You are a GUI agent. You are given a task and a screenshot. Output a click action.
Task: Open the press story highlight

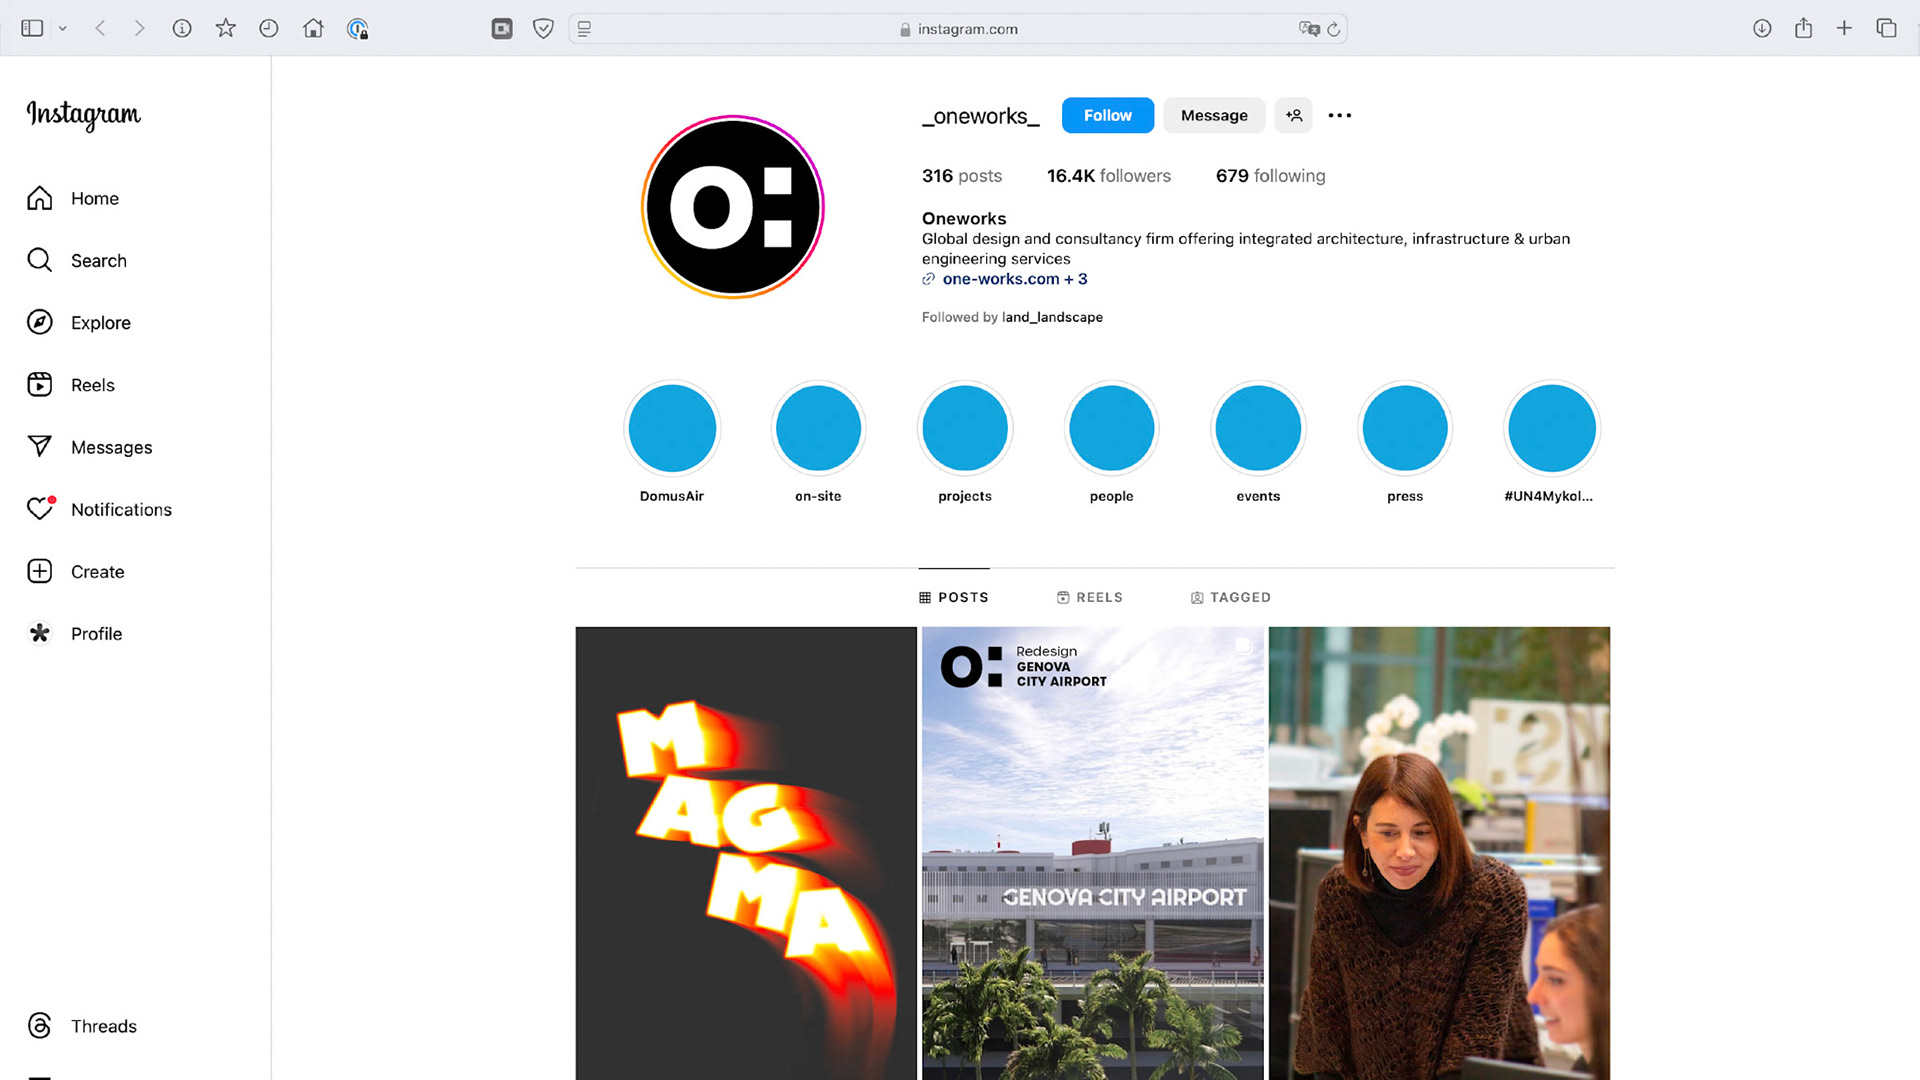(x=1405, y=429)
